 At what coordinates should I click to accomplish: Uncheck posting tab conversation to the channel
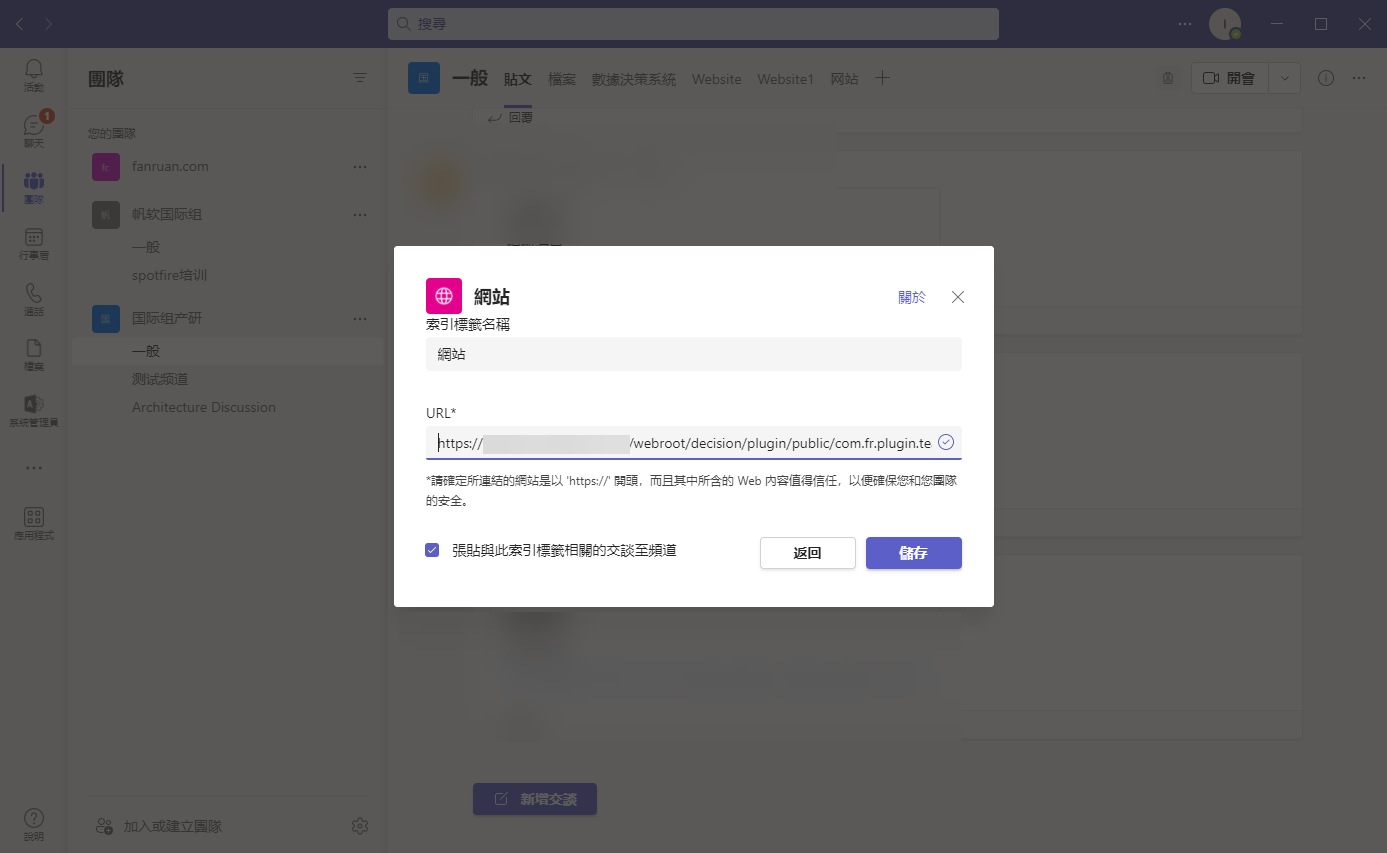coord(431,549)
